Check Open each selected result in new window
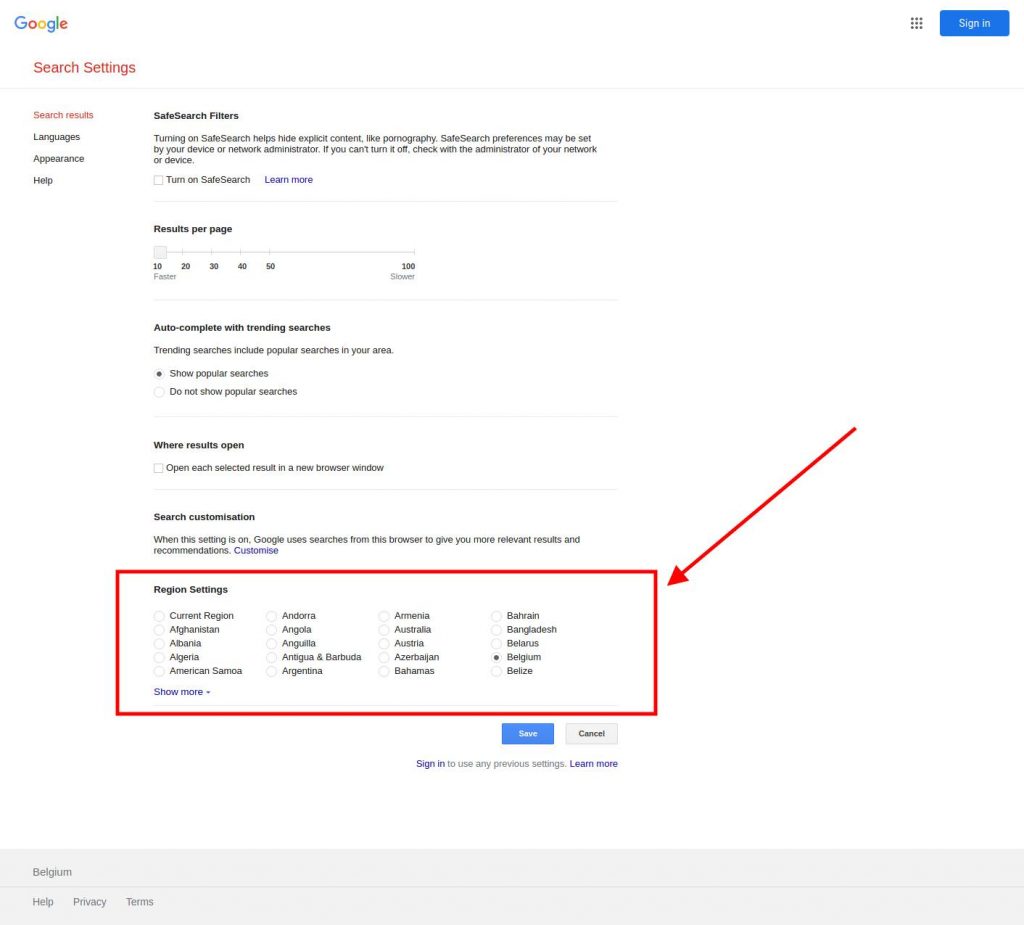Viewport: 1024px width, 925px height. point(158,468)
